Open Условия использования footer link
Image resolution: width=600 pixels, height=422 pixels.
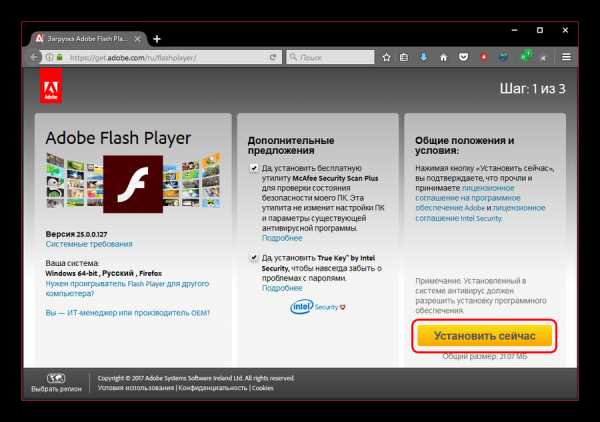(x=136, y=388)
